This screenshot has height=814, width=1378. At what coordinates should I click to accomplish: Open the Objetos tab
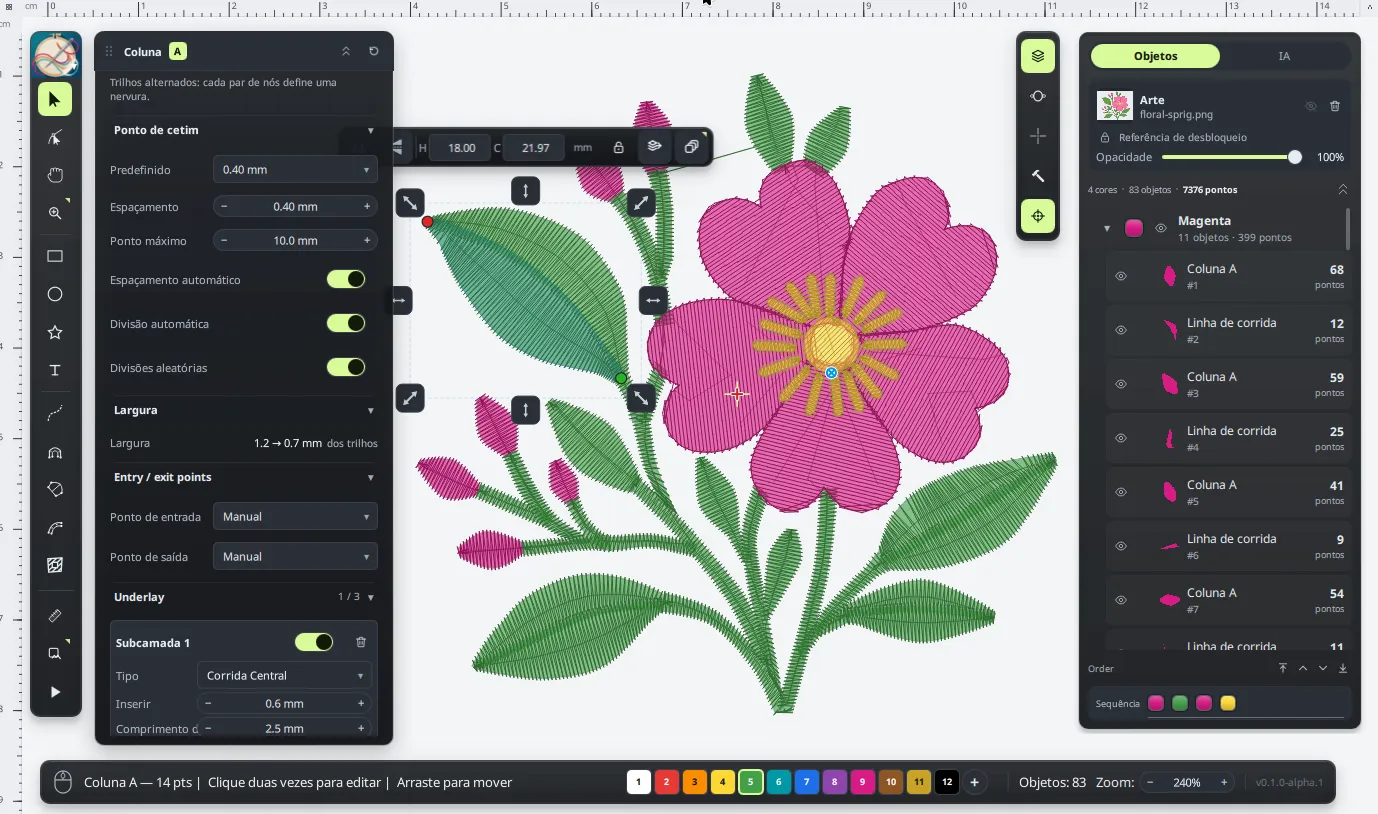pyautogui.click(x=1155, y=56)
